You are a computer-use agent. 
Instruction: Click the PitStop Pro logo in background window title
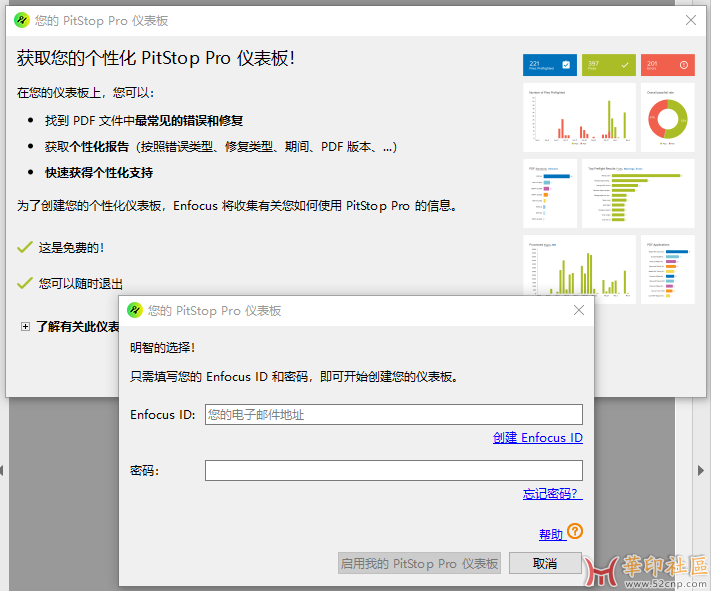[22, 20]
